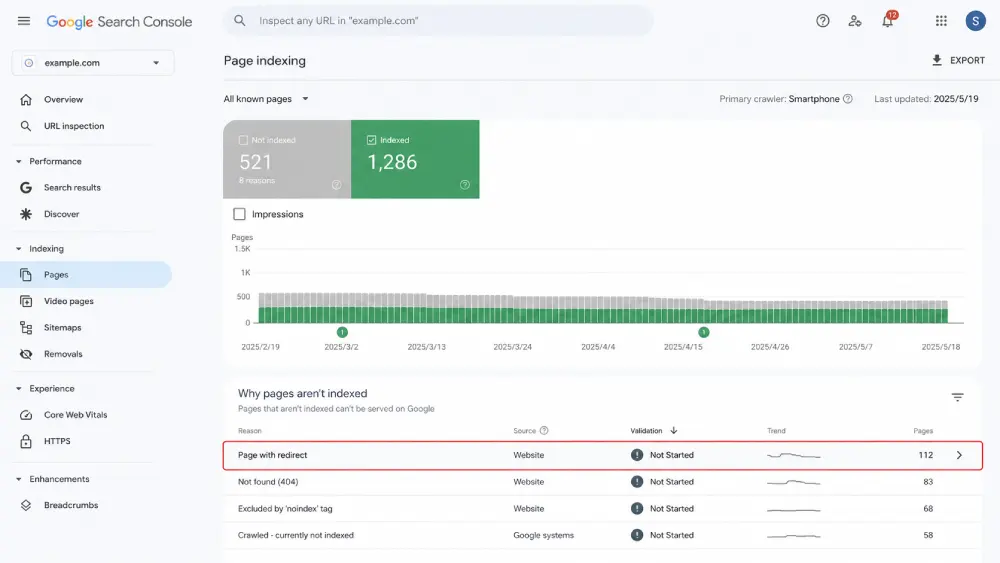Click the EXPORT button
The width and height of the screenshot is (1000, 563).
point(959,61)
